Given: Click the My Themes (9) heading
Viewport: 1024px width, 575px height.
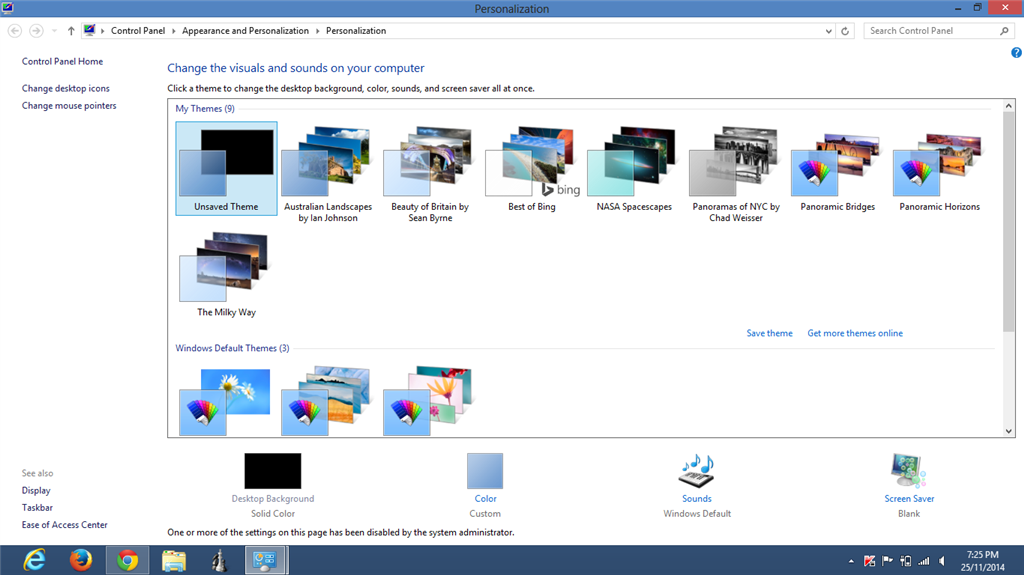Looking at the screenshot, I should click(204, 108).
